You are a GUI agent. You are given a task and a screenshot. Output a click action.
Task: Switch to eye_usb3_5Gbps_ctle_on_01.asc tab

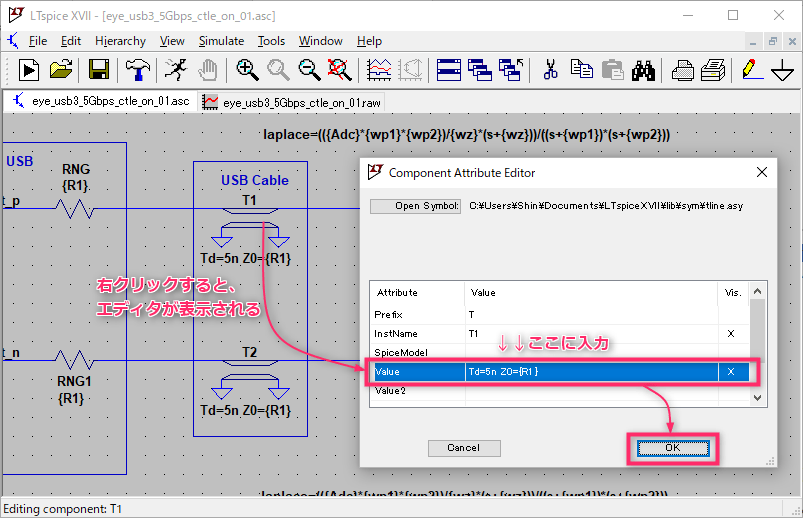pos(101,101)
